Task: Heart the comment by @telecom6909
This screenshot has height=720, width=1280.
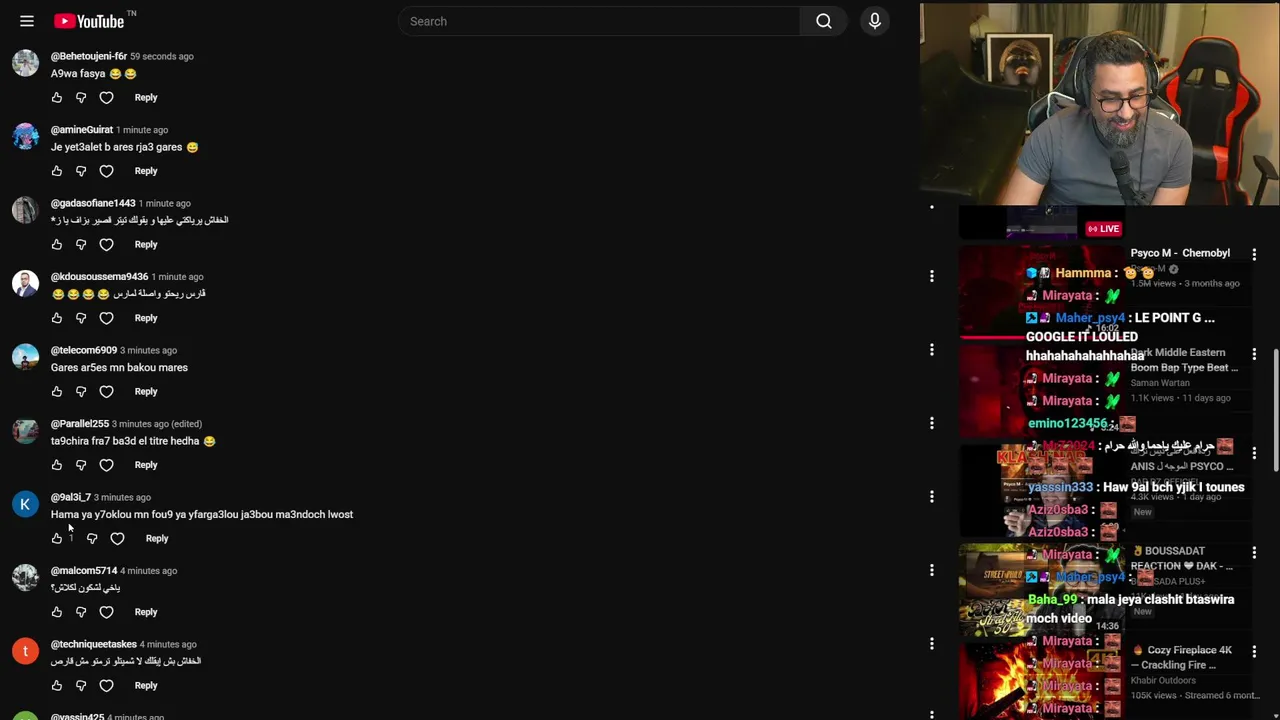Action: click(x=106, y=391)
